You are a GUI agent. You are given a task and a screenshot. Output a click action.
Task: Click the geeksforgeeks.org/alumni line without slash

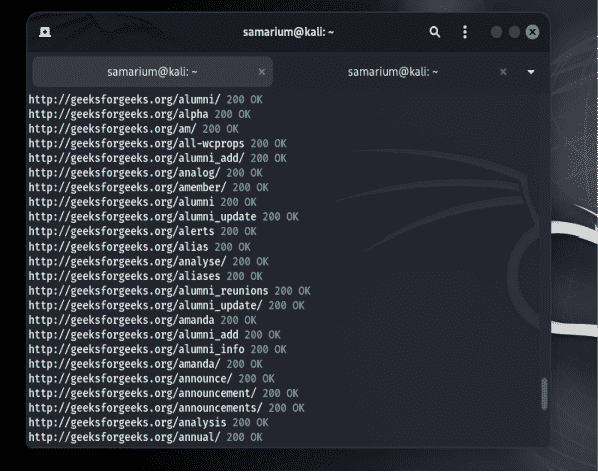click(142, 202)
